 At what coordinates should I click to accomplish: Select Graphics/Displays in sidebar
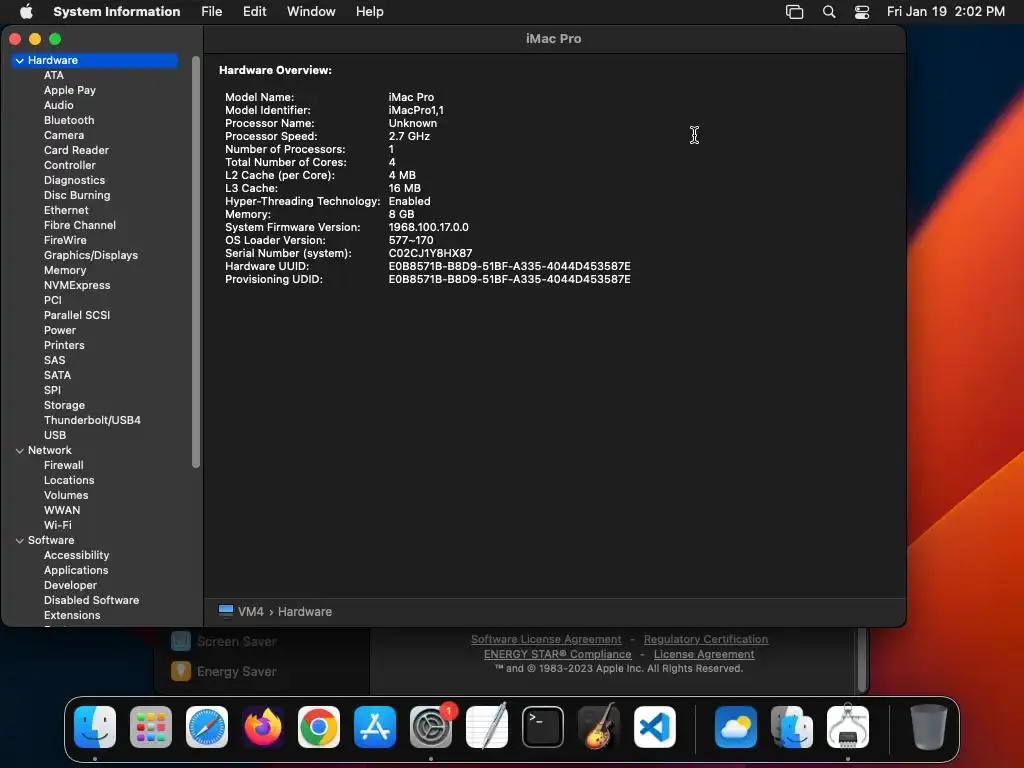[x=91, y=255]
